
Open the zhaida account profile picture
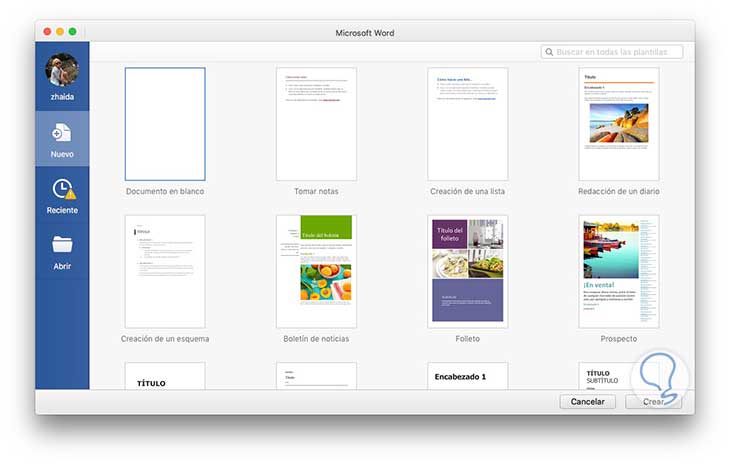[x=62, y=70]
